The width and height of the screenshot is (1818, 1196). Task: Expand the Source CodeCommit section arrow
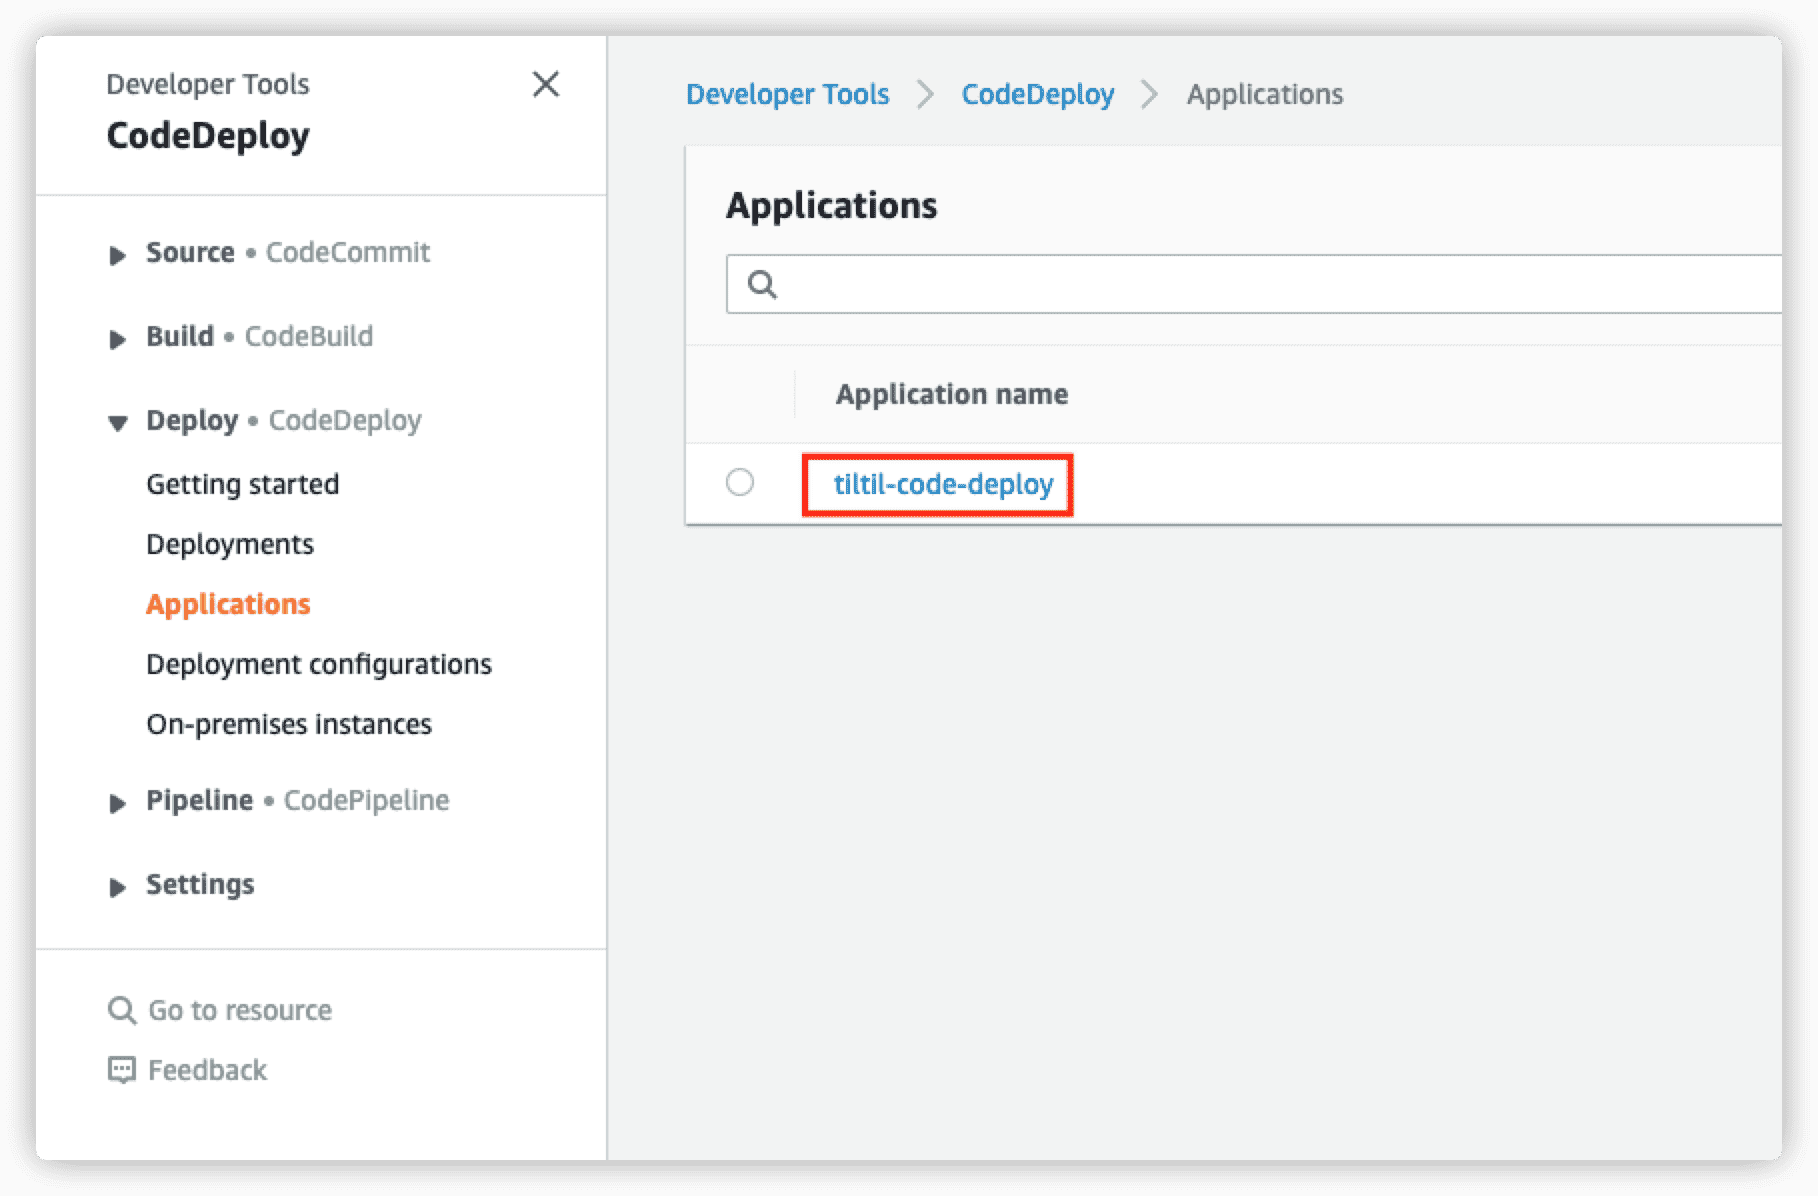117,255
